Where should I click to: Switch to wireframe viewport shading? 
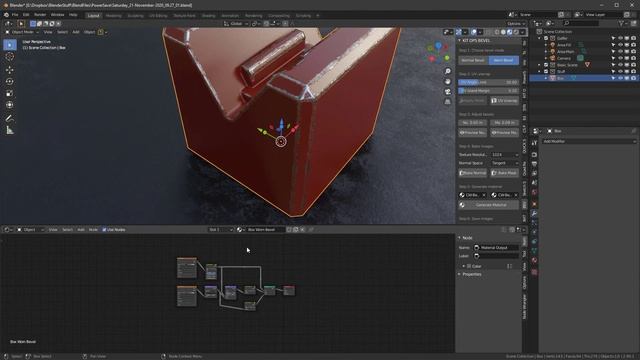[x=497, y=32]
